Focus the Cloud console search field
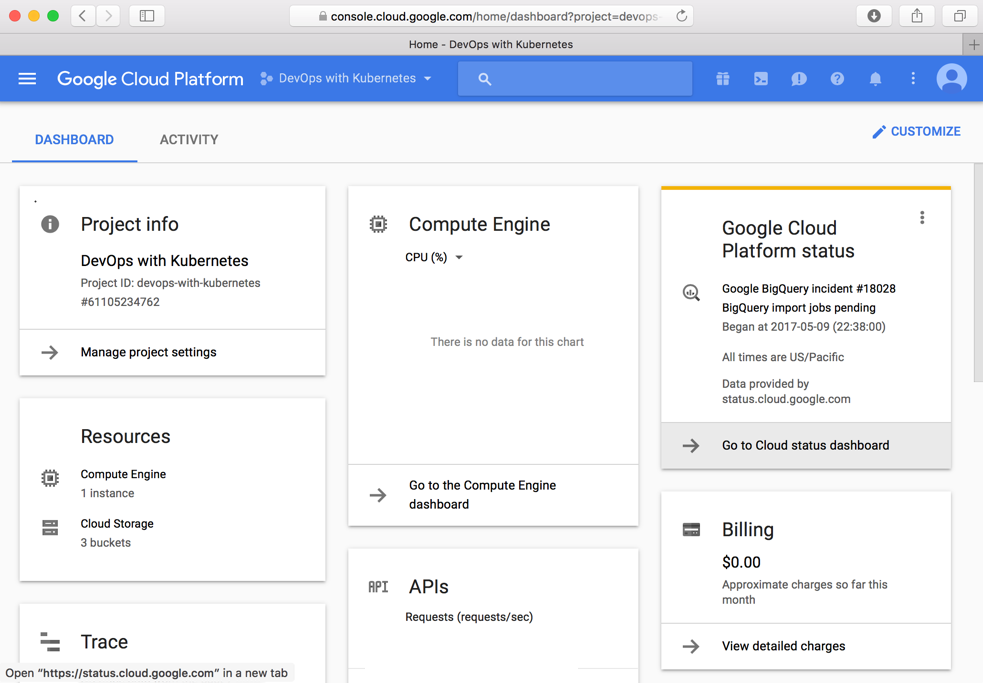983x683 pixels. 575,78
